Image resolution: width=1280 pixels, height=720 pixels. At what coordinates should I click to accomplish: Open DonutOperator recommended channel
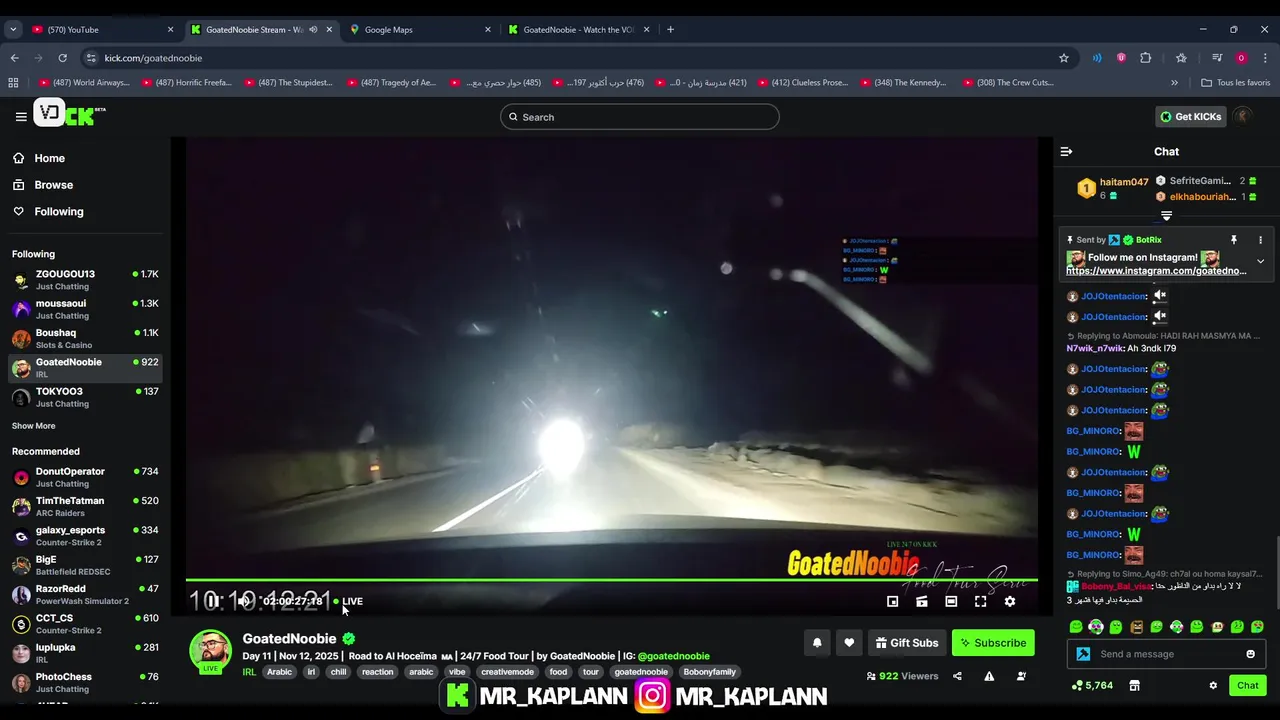[x=85, y=477]
